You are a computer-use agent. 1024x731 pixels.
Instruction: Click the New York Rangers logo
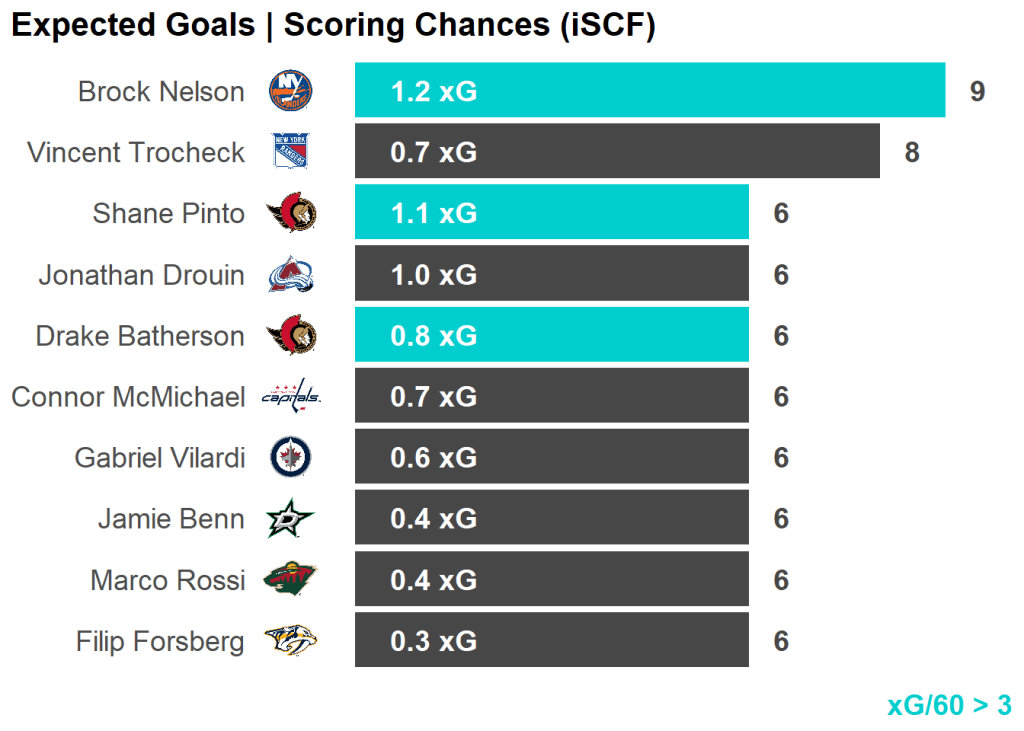point(291,152)
